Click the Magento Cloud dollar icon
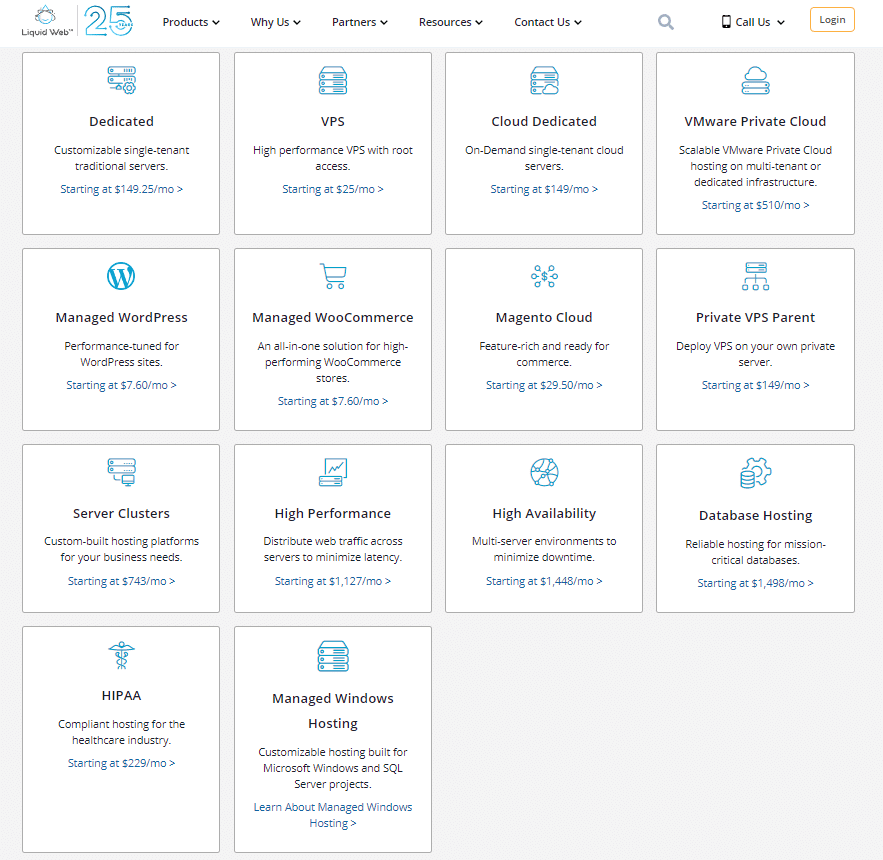The width and height of the screenshot is (883, 860). point(544,276)
